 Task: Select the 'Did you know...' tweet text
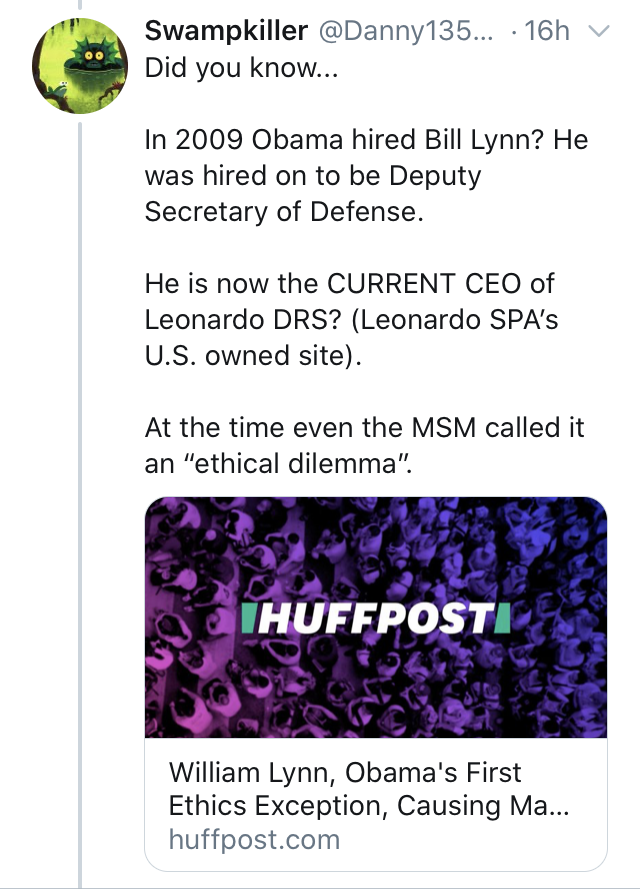click(x=241, y=68)
